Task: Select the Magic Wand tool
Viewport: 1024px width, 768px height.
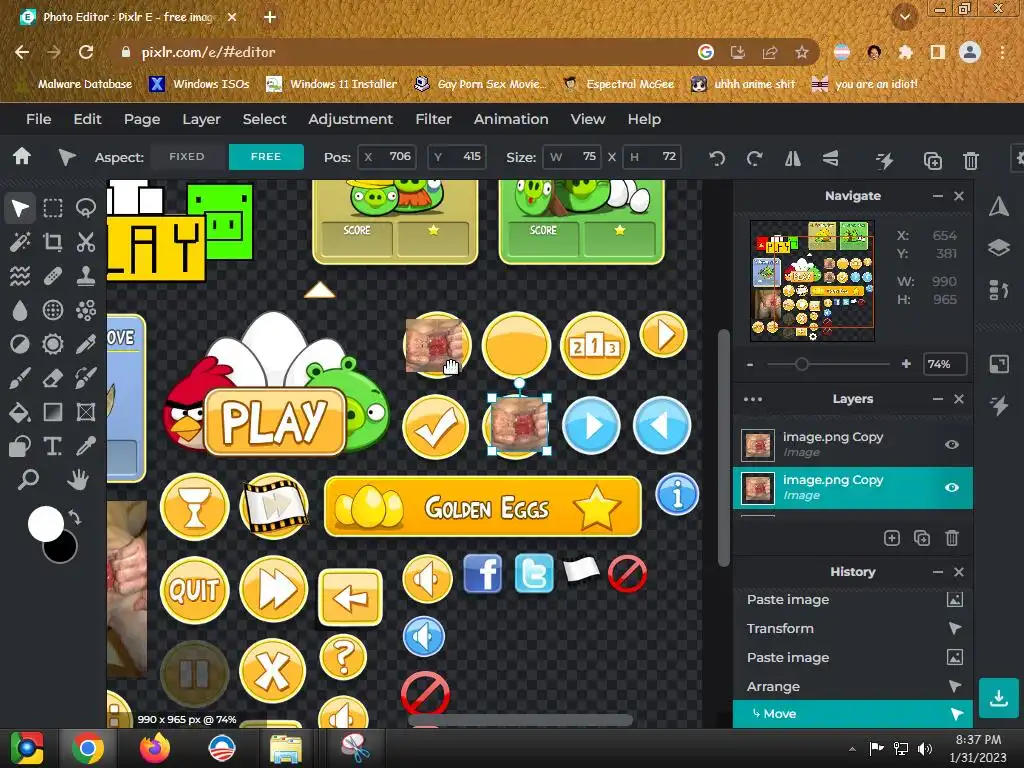Action: click(x=20, y=242)
